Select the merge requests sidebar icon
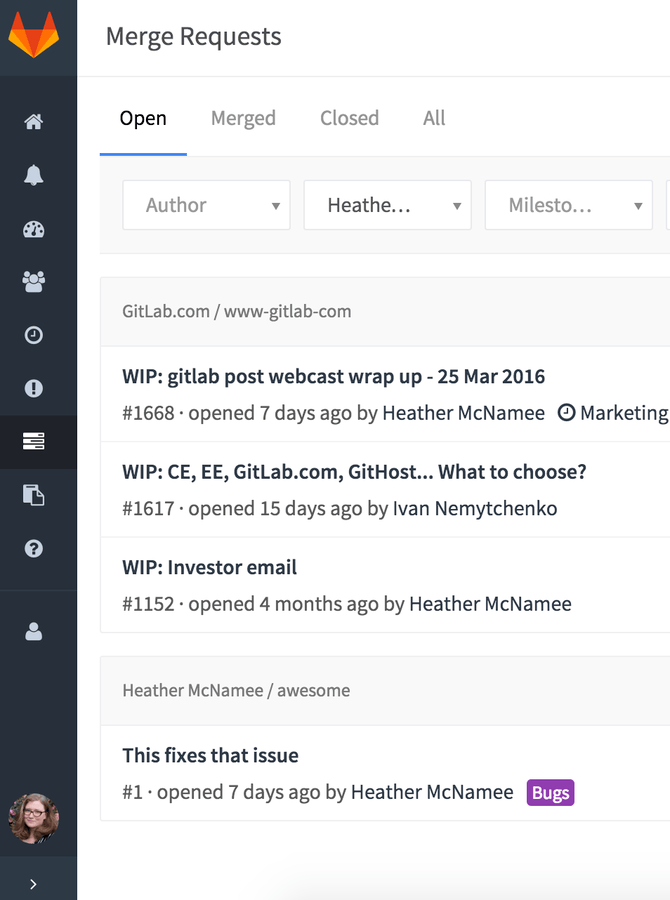Image resolution: width=670 pixels, height=900 pixels. pos(33,441)
